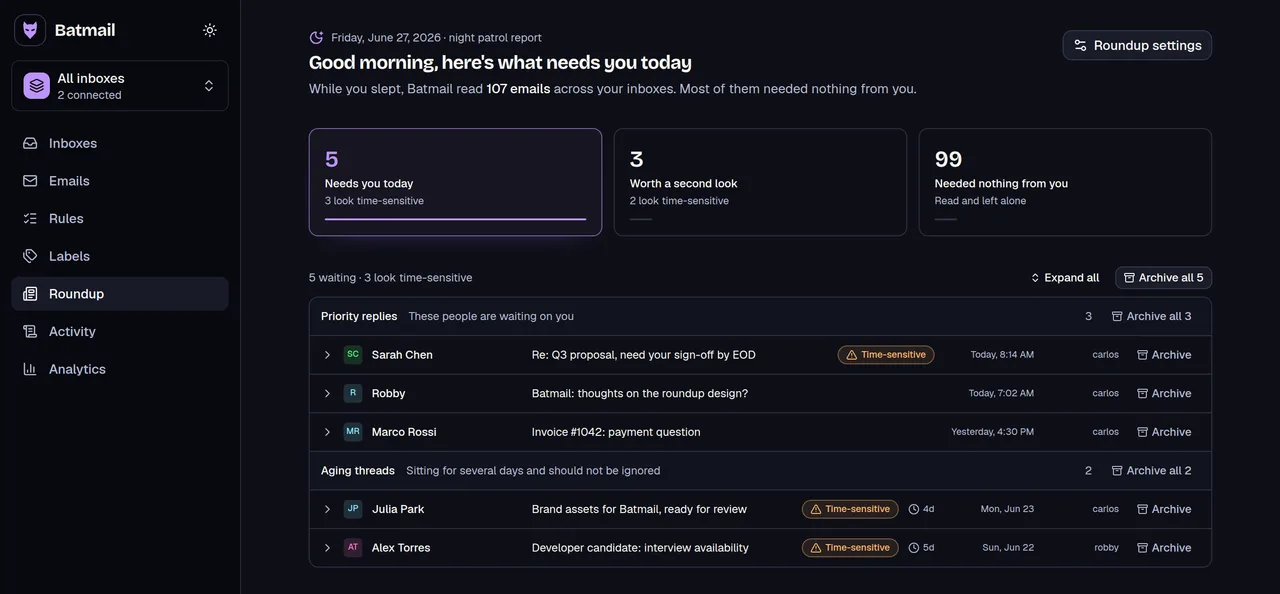Select Roundup in the sidebar

coord(120,294)
